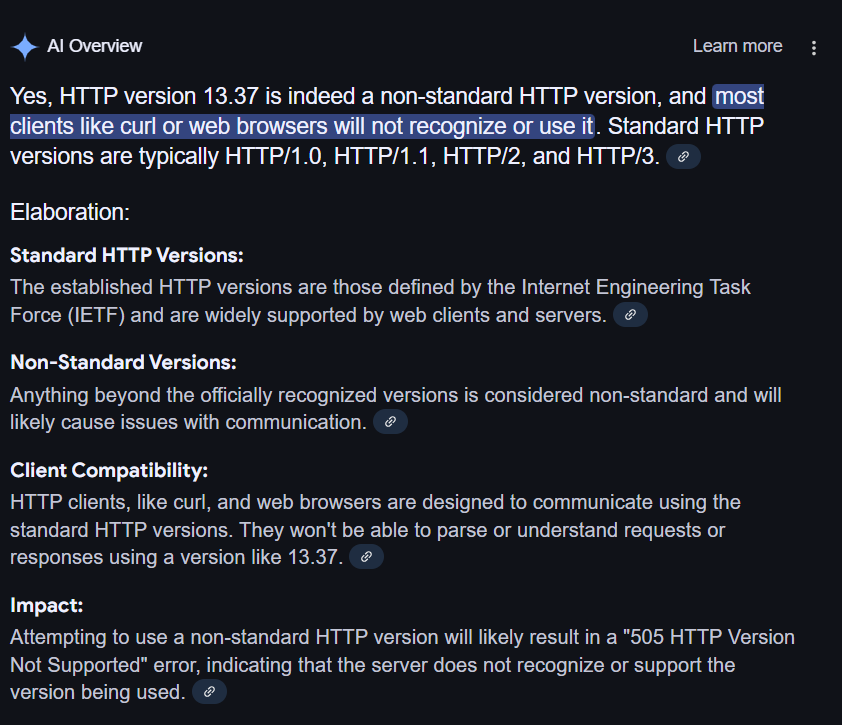The height and width of the screenshot is (725, 842).
Task: Click the Non-Standard Versions heading
Action: coord(124,362)
